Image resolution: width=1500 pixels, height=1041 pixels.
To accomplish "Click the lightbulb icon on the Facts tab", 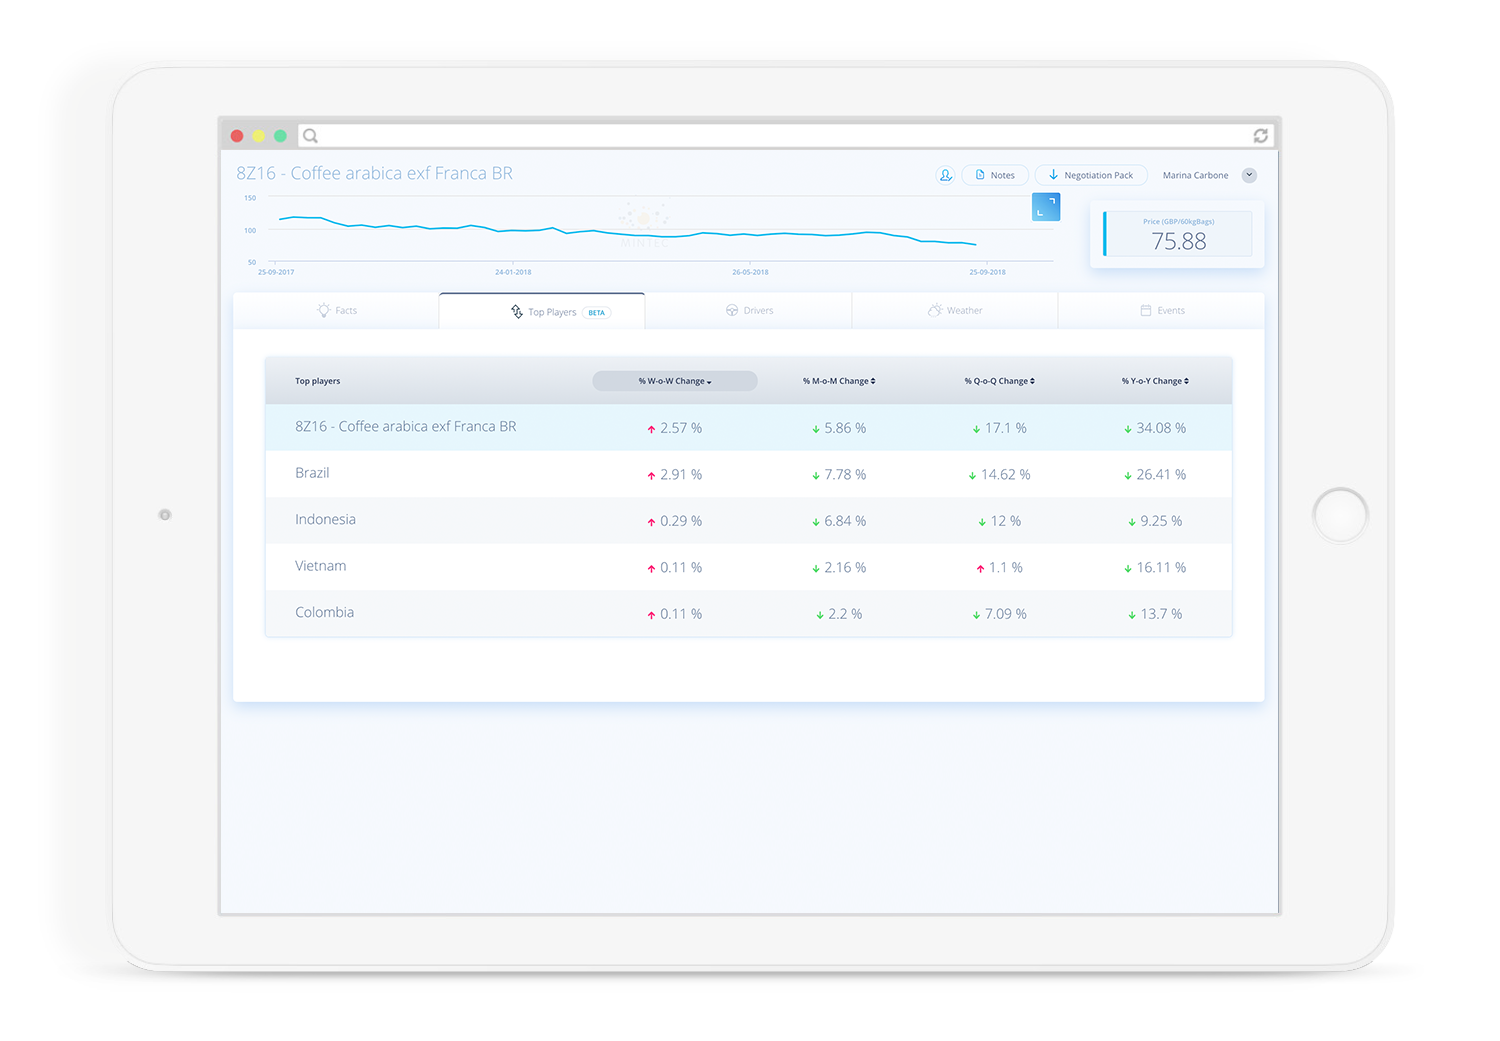I will click(322, 310).
